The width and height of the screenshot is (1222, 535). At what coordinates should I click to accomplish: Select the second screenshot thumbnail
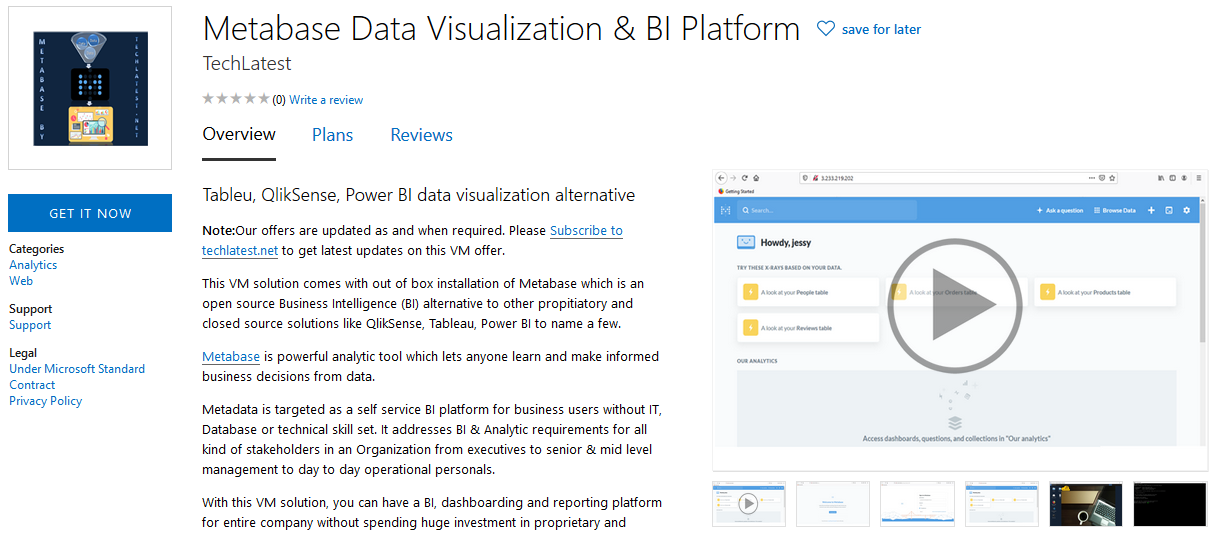tap(833, 503)
